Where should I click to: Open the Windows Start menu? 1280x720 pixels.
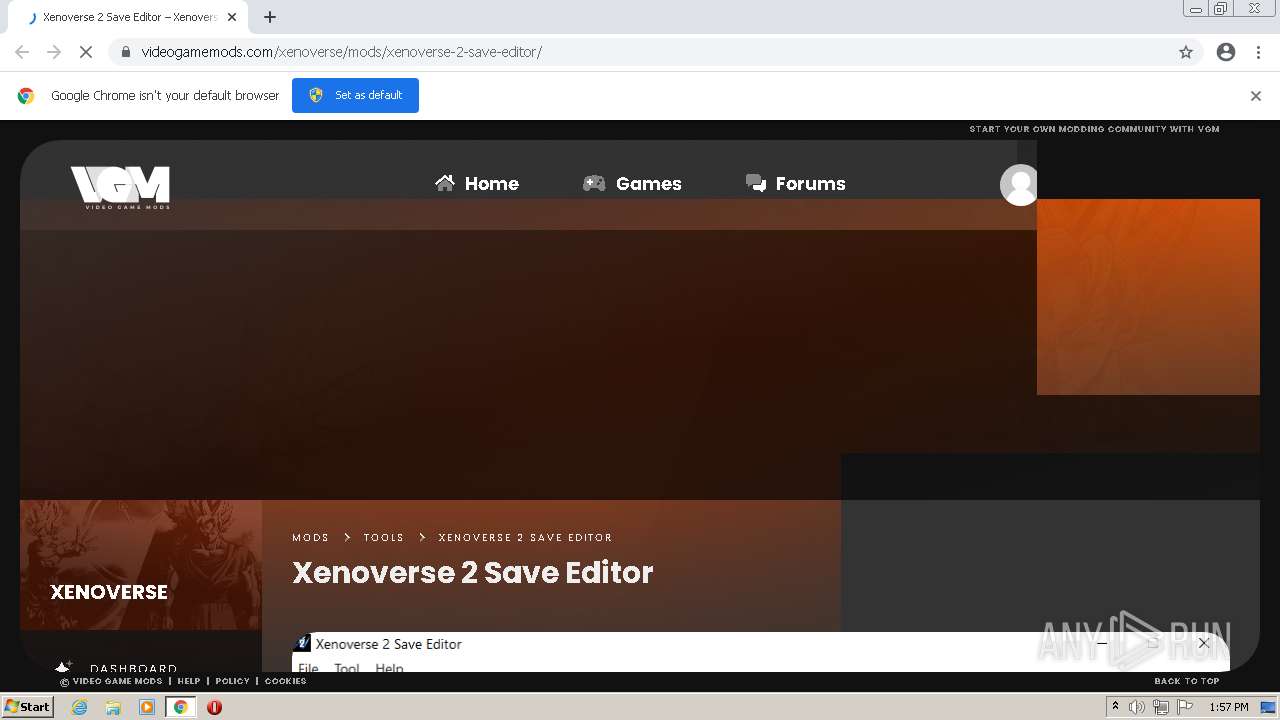27,706
